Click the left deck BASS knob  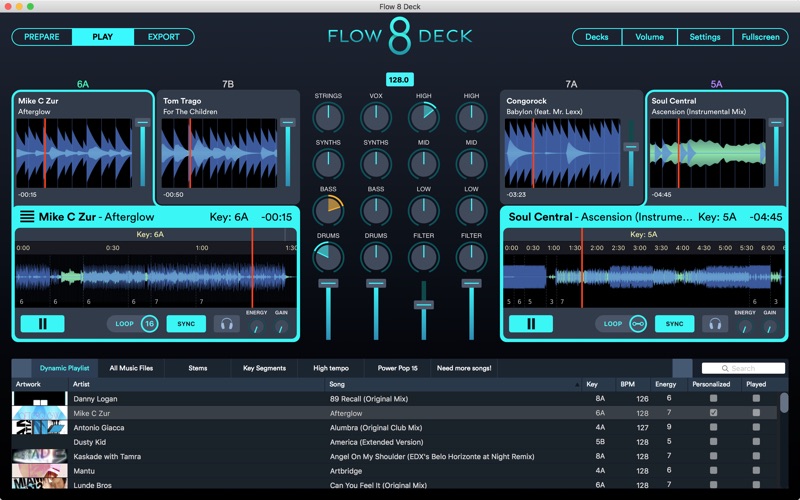(x=328, y=210)
